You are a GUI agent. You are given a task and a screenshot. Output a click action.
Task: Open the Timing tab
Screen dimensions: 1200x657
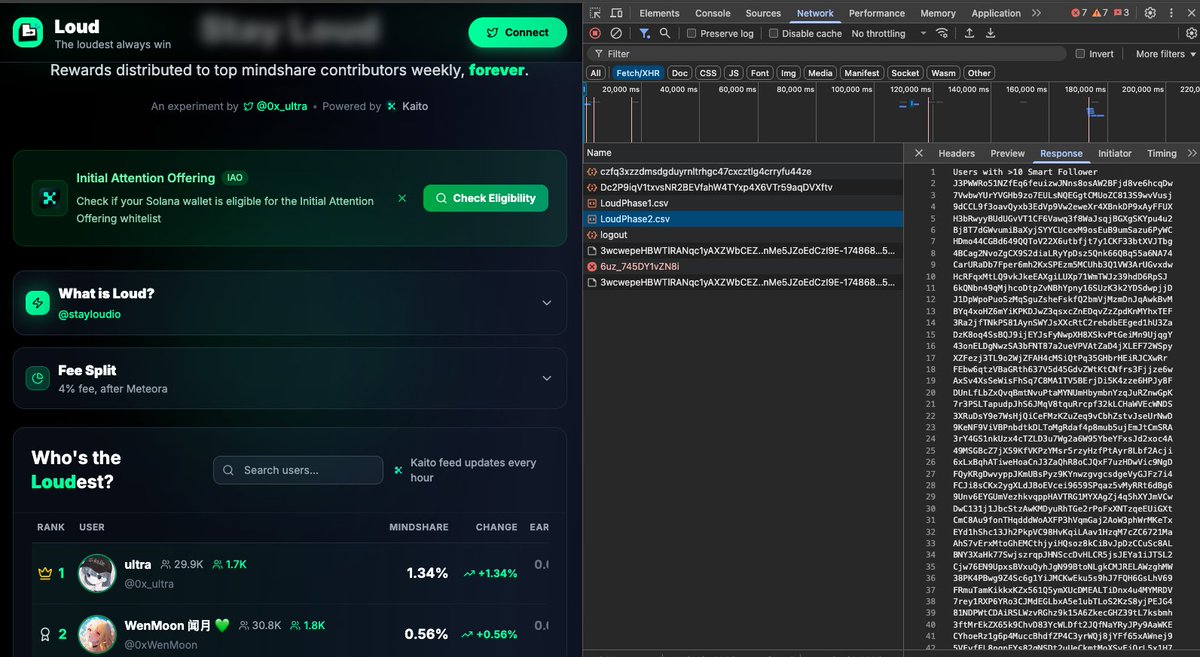[x=1162, y=153]
